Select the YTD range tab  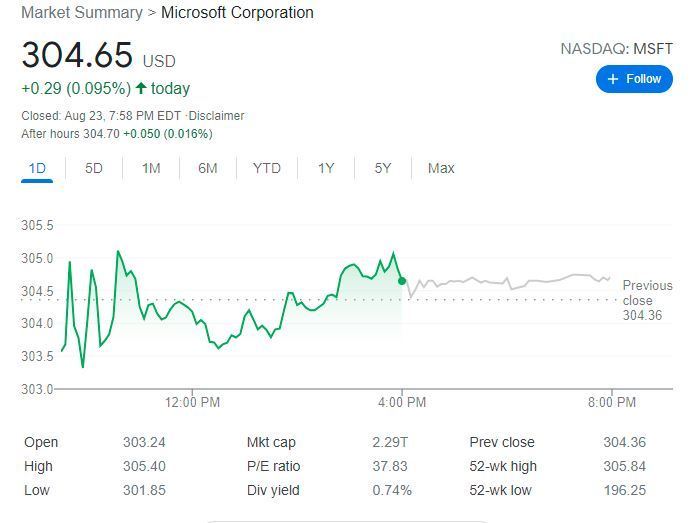click(266, 168)
